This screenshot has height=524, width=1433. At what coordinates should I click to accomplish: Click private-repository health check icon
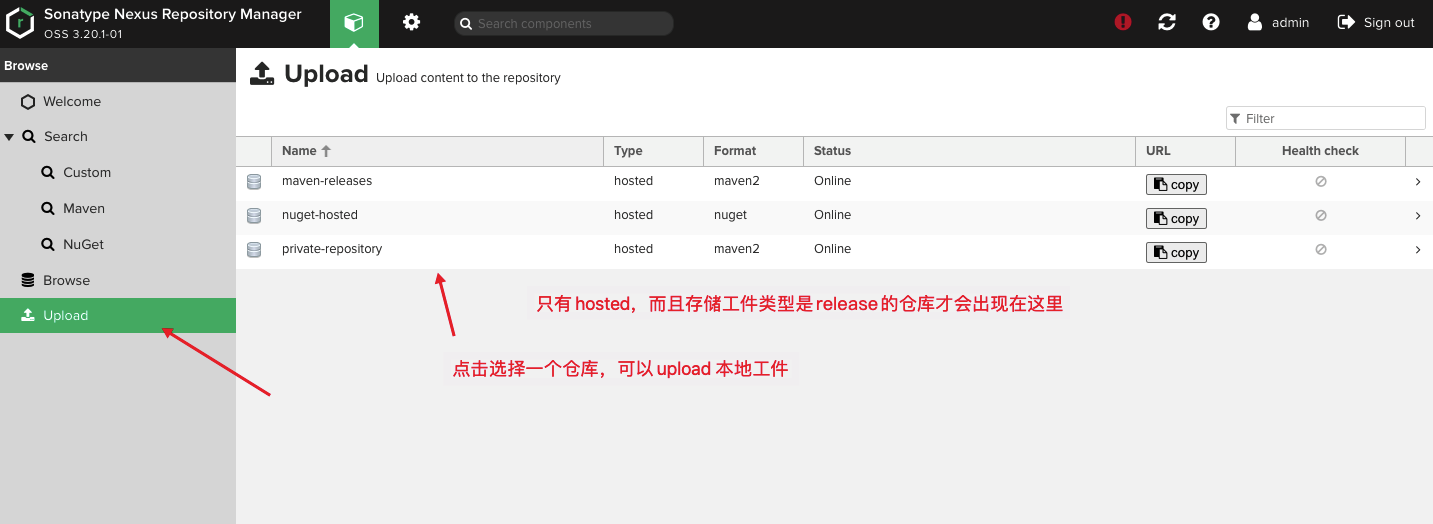pos(1321,249)
